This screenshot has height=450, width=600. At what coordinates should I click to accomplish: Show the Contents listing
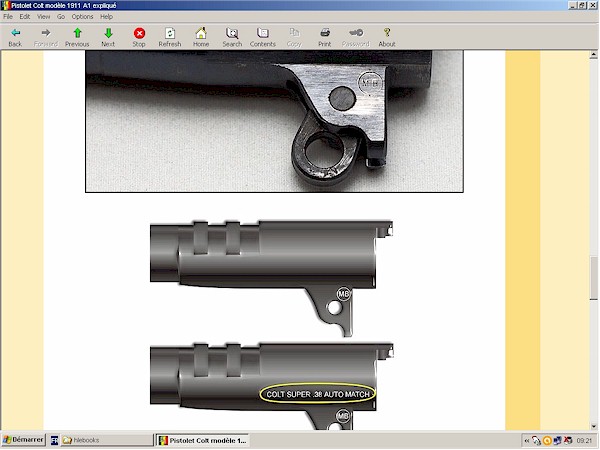point(263,38)
